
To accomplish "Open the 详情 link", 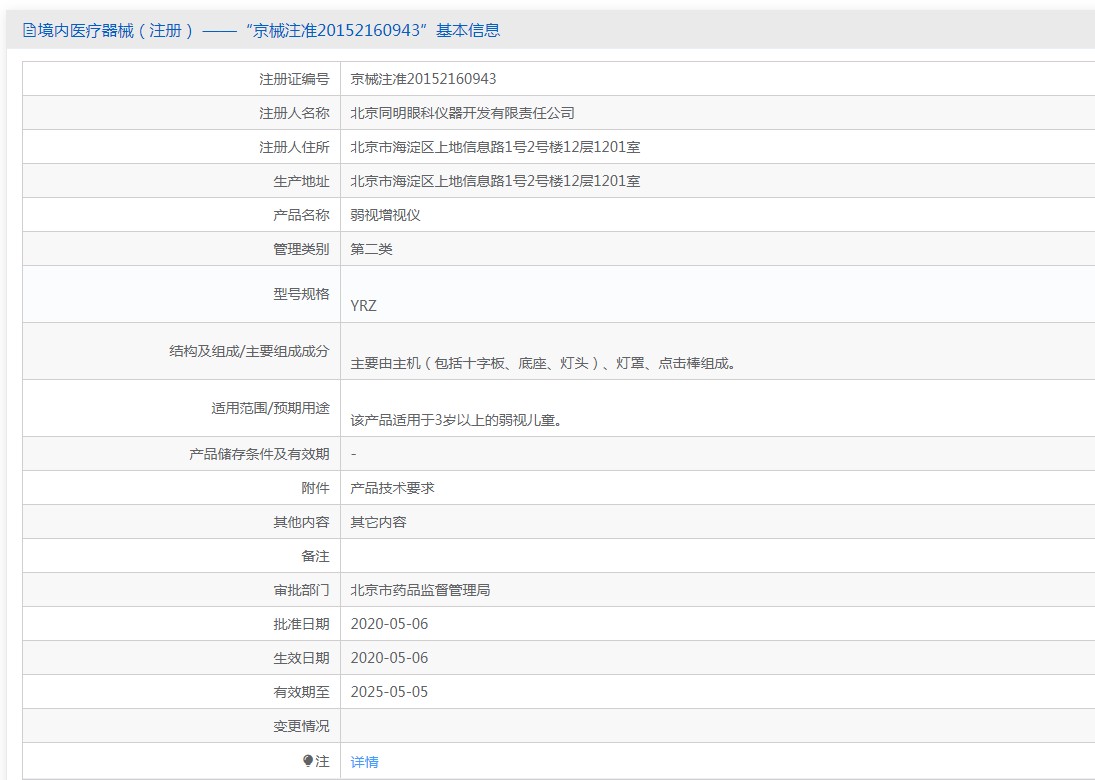I will click(364, 762).
